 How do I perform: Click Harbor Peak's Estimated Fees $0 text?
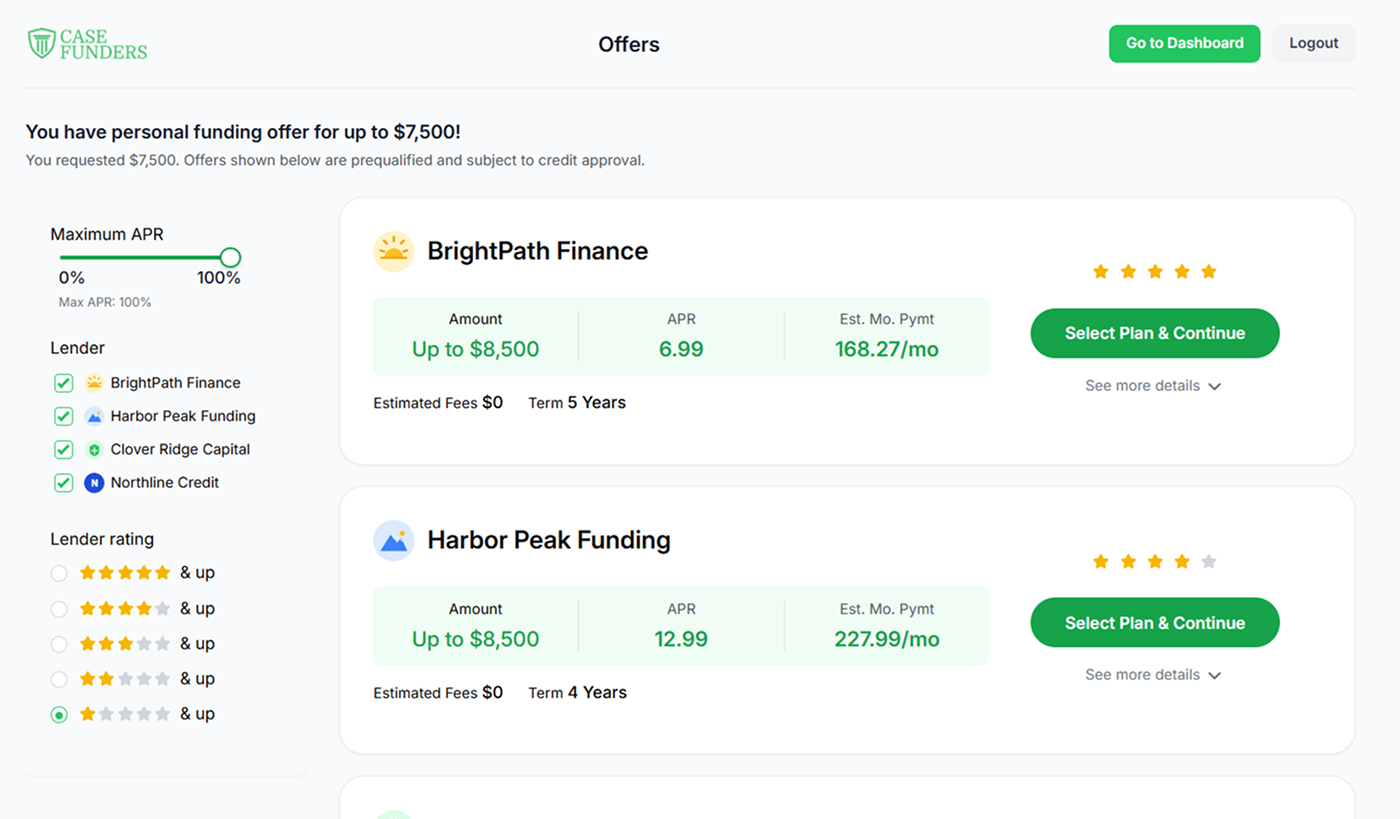[x=438, y=693]
